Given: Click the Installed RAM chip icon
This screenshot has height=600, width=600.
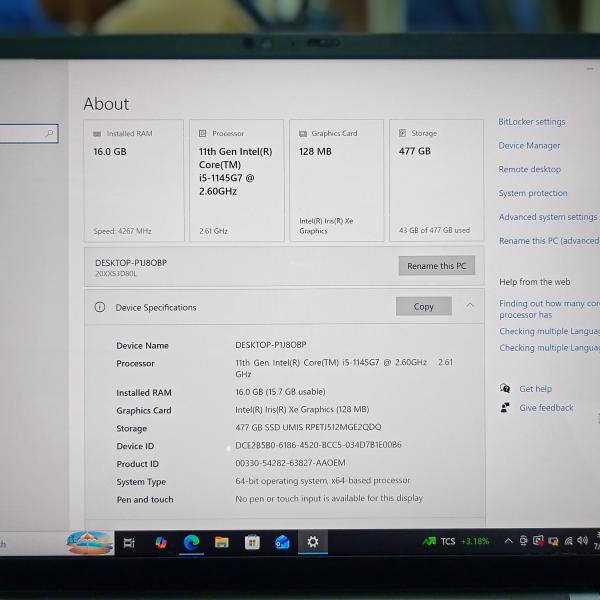Looking at the screenshot, I should click(x=97, y=134).
